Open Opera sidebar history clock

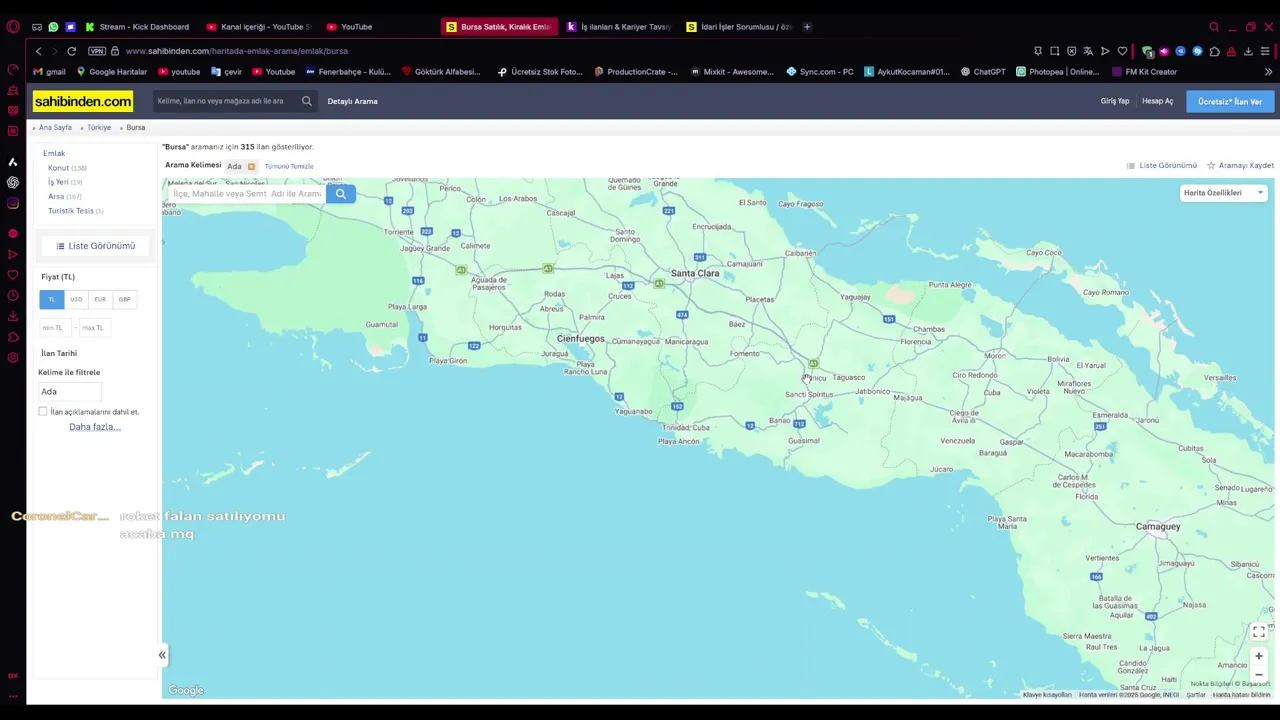click(x=13, y=295)
